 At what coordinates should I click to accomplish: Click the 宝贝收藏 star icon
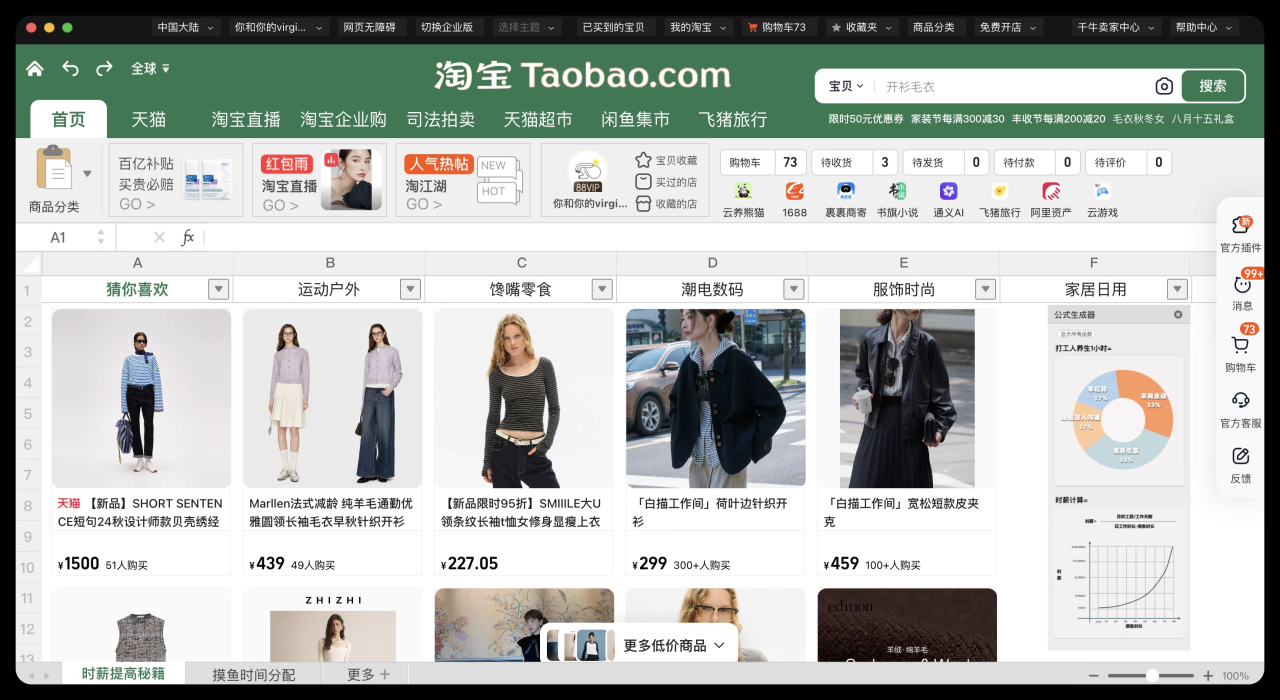point(644,160)
